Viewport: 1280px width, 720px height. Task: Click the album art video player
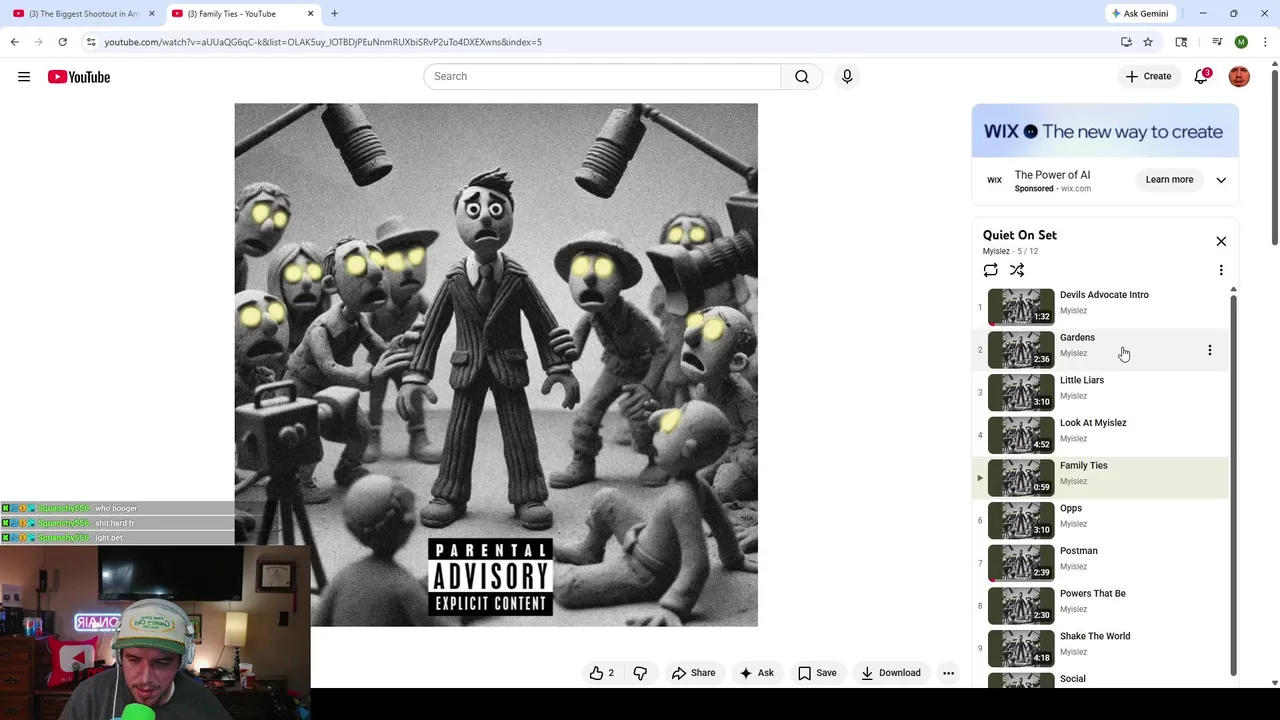point(496,365)
